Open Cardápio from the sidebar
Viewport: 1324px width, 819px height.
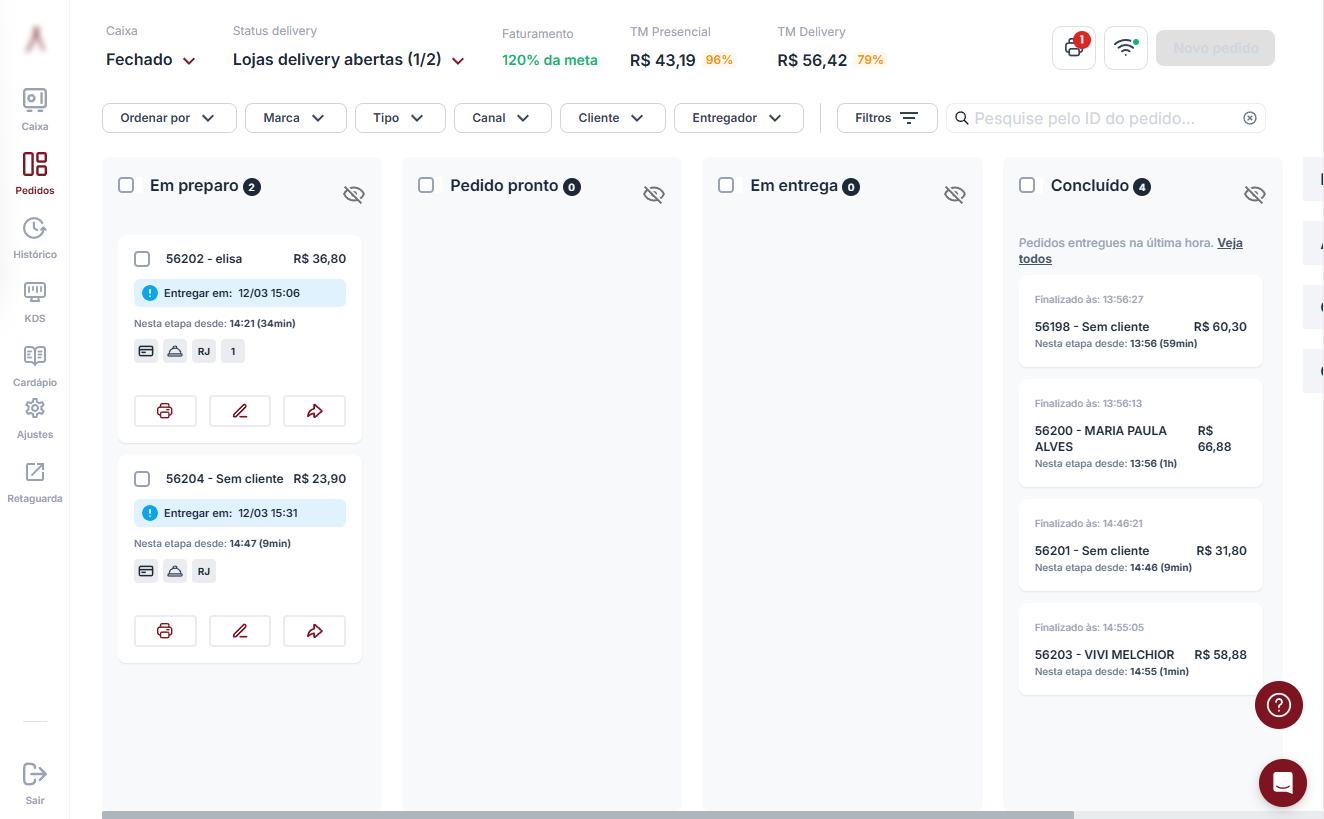tap(35, 365)
